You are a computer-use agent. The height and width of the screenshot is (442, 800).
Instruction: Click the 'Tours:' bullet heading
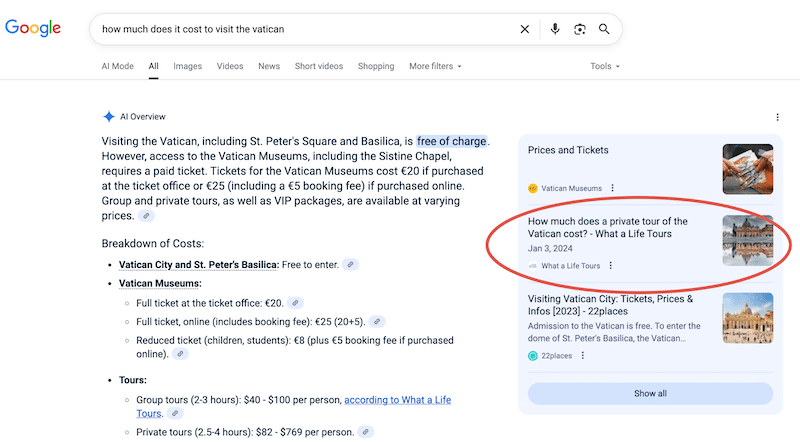click(133, 380)
